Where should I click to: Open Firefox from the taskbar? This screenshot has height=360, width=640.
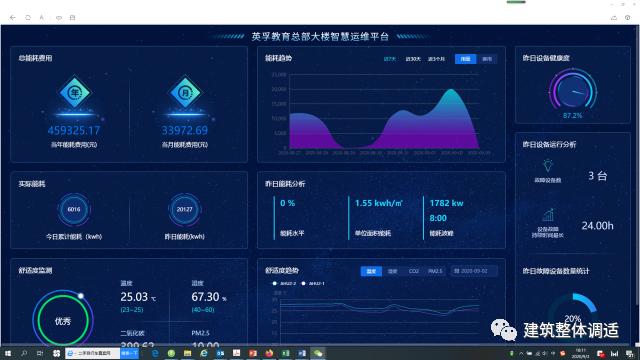(269, 353)
